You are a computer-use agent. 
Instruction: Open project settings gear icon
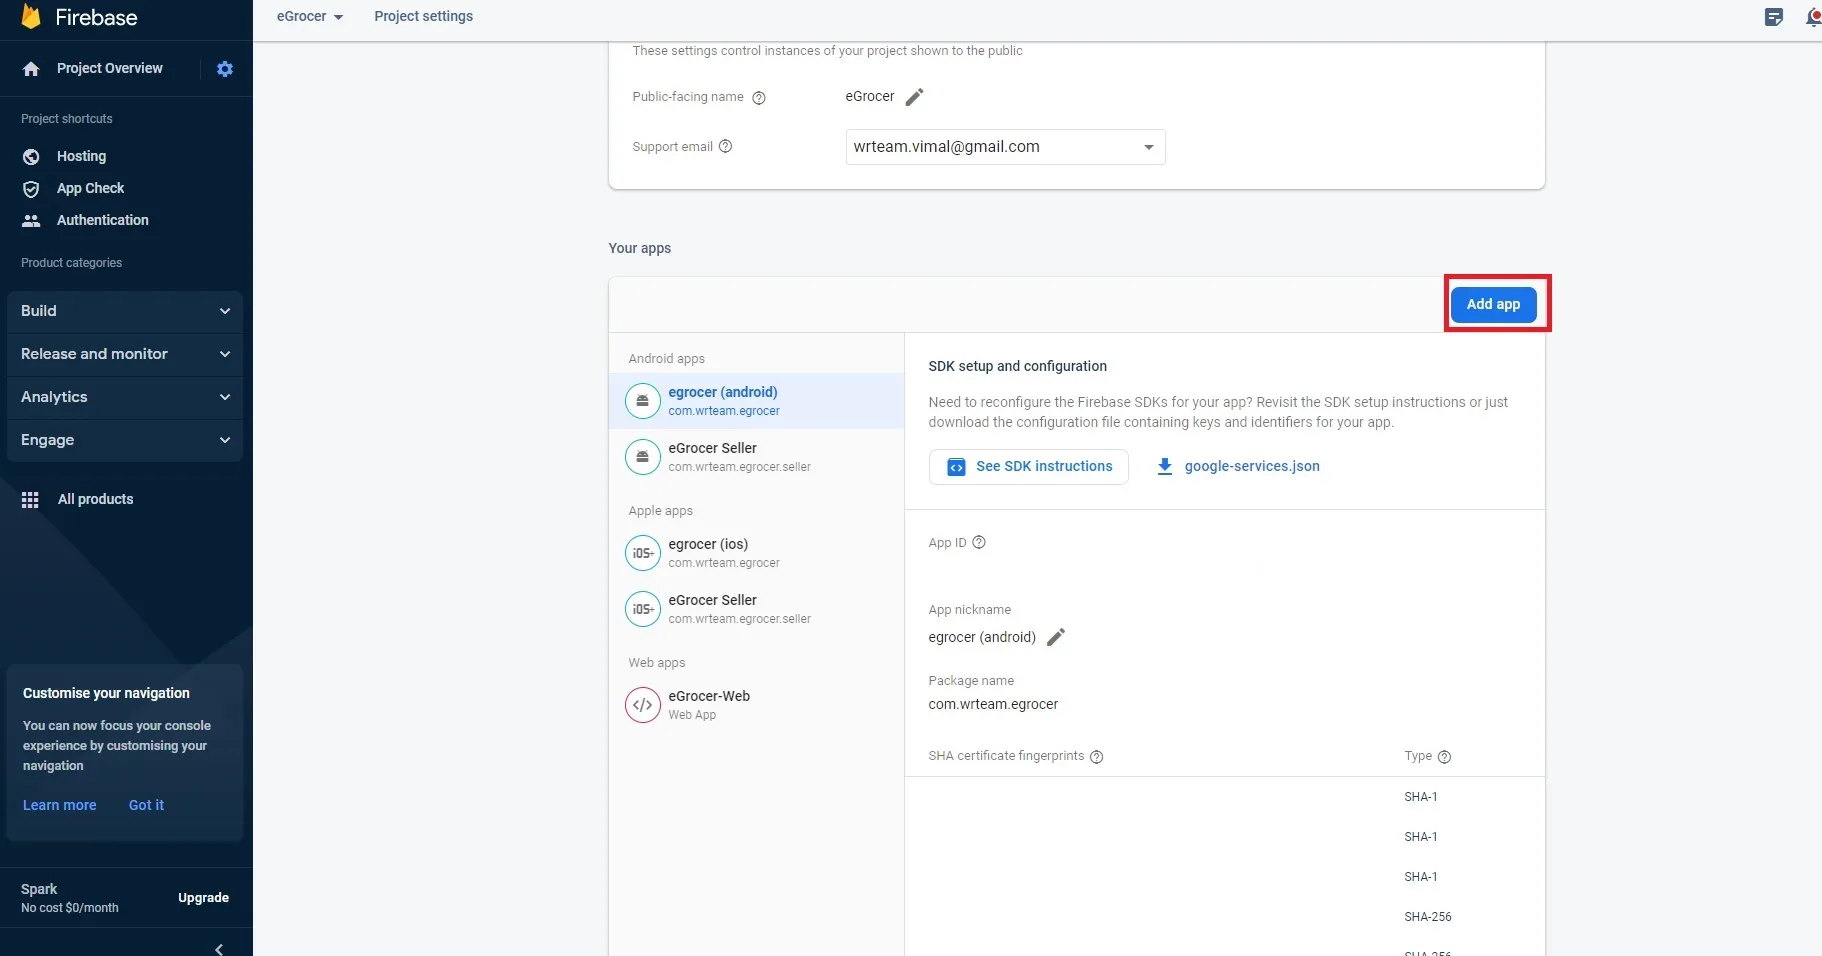[x=225, y=69]
